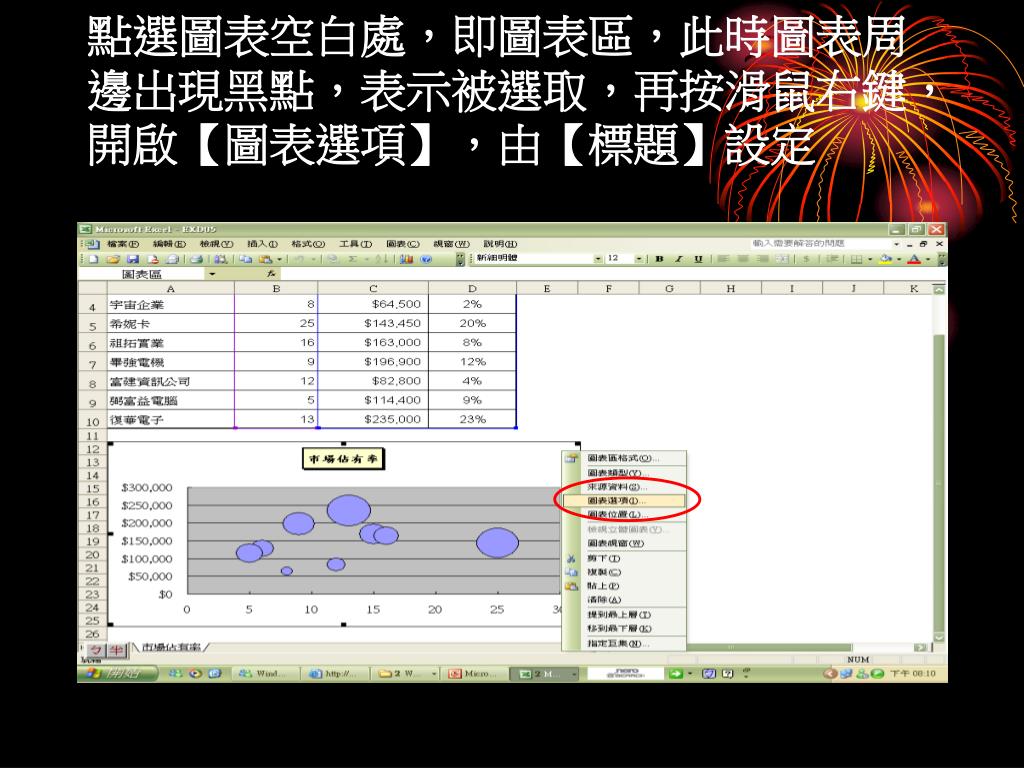Click the Chart Wizard icon

(x=406, y=259)
